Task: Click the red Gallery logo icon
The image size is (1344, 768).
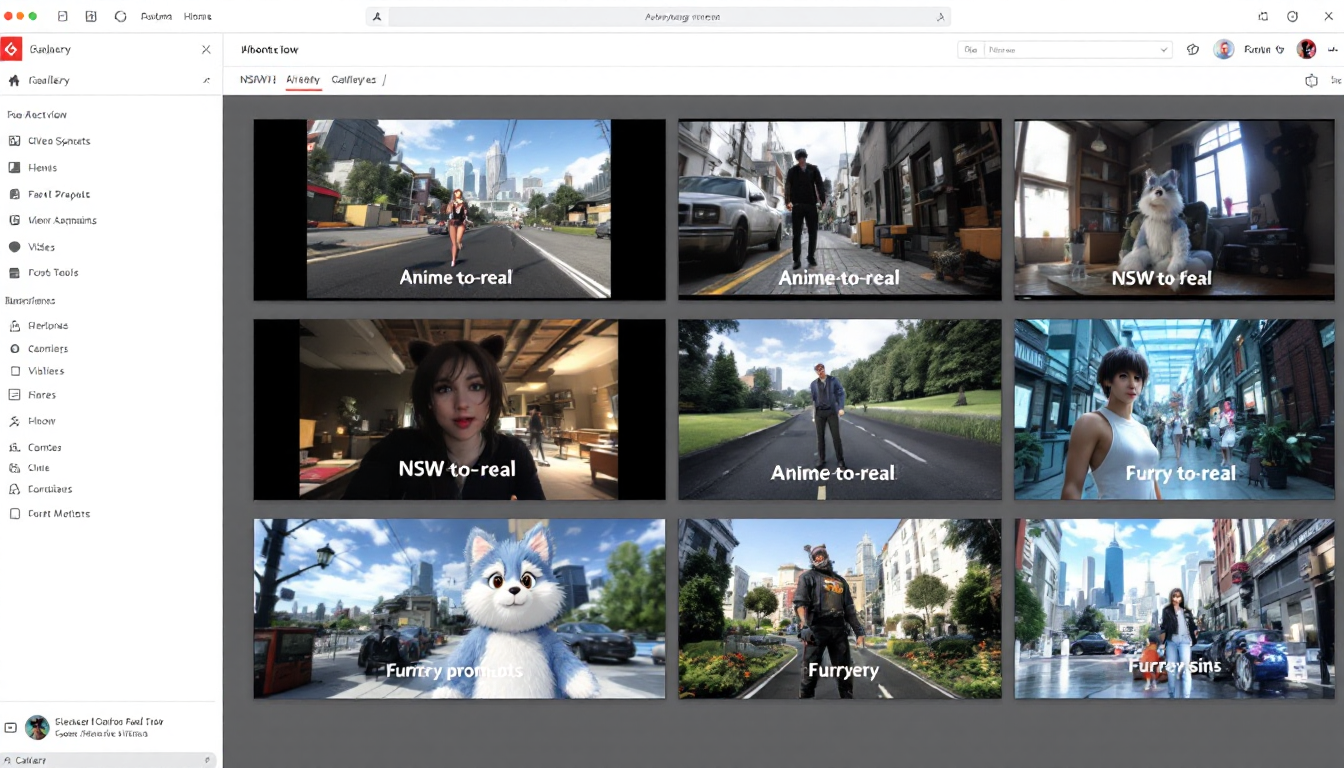Action: coord(11,49)
